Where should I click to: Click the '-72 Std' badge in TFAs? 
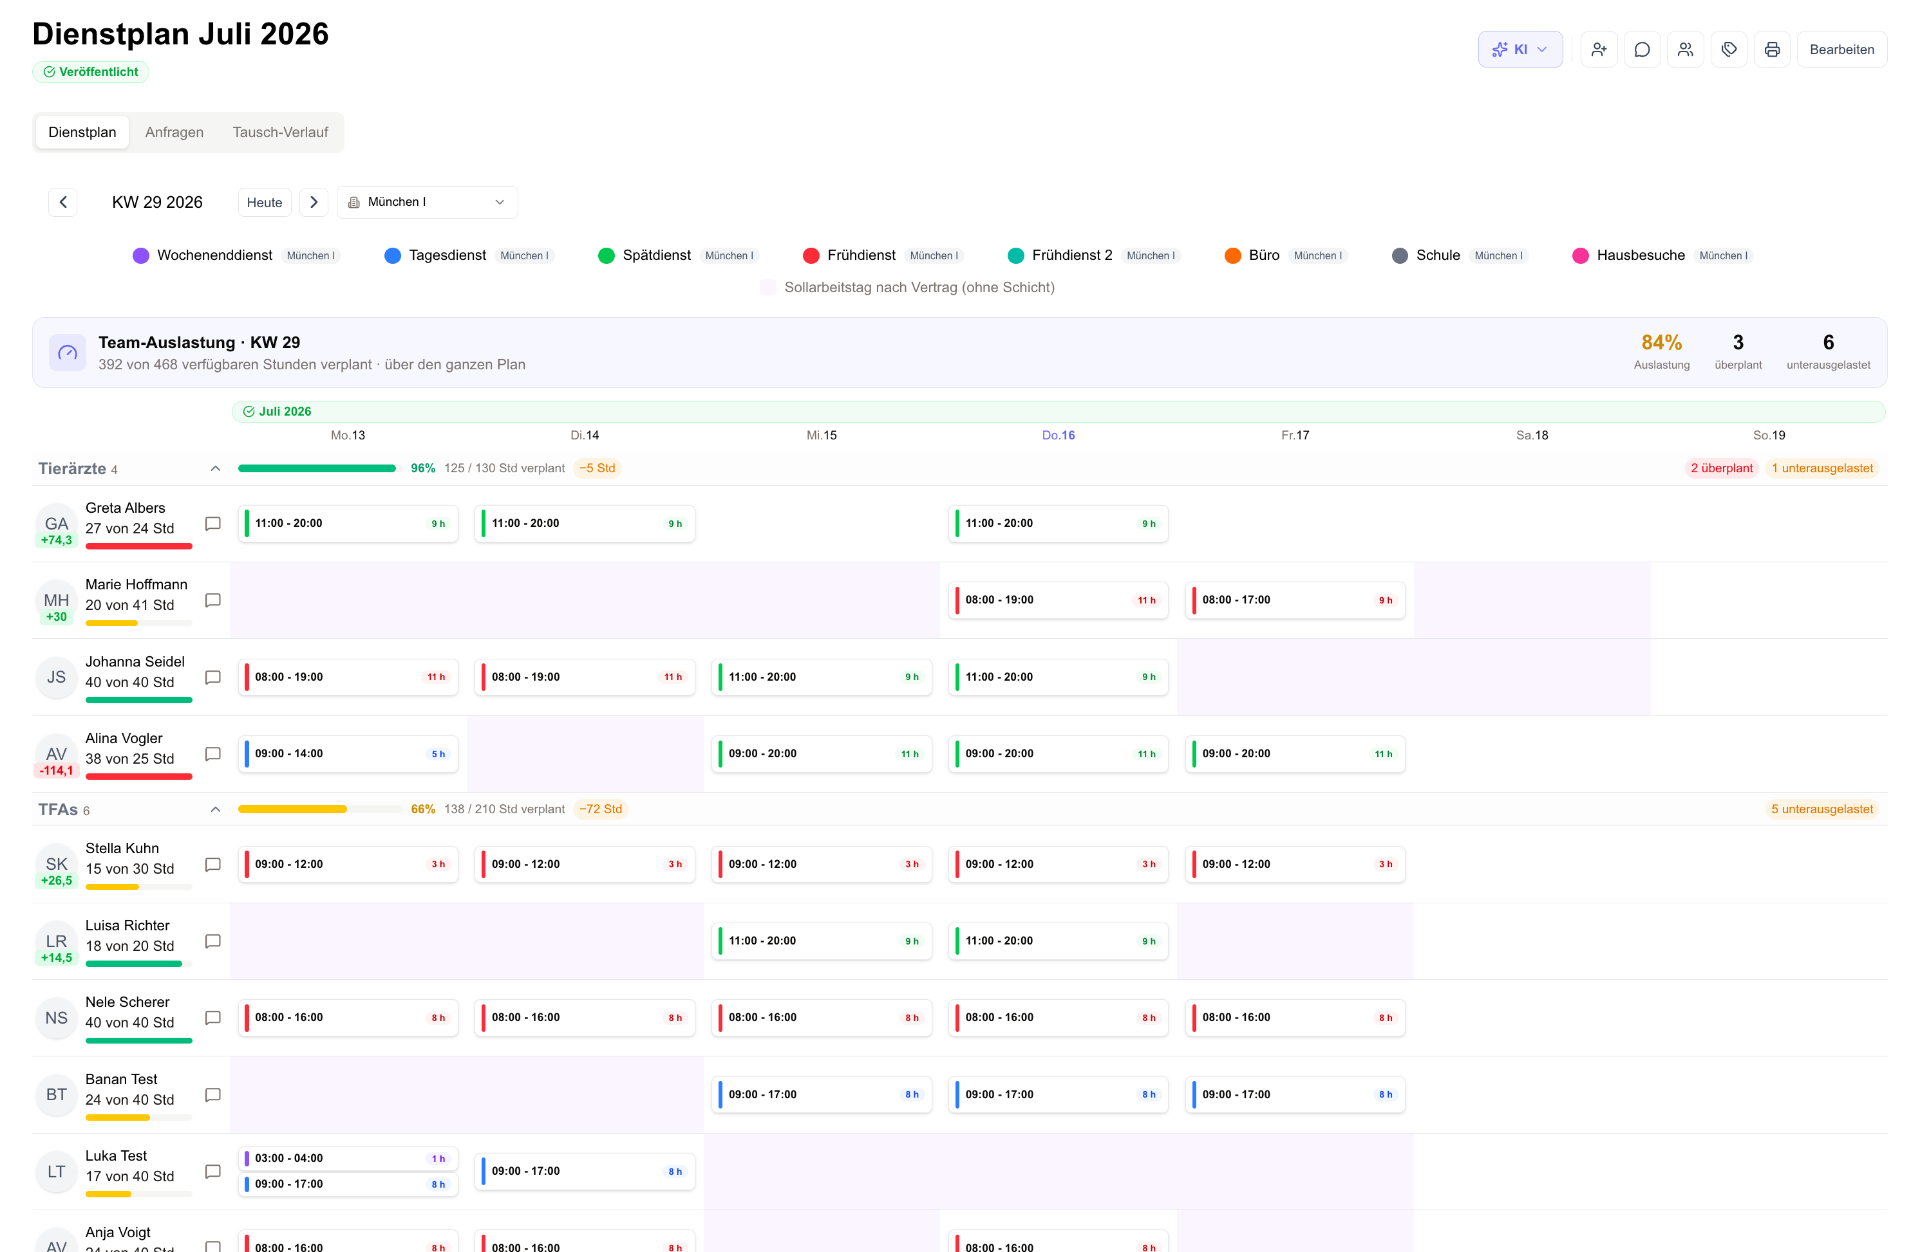(x=601, y=809)
